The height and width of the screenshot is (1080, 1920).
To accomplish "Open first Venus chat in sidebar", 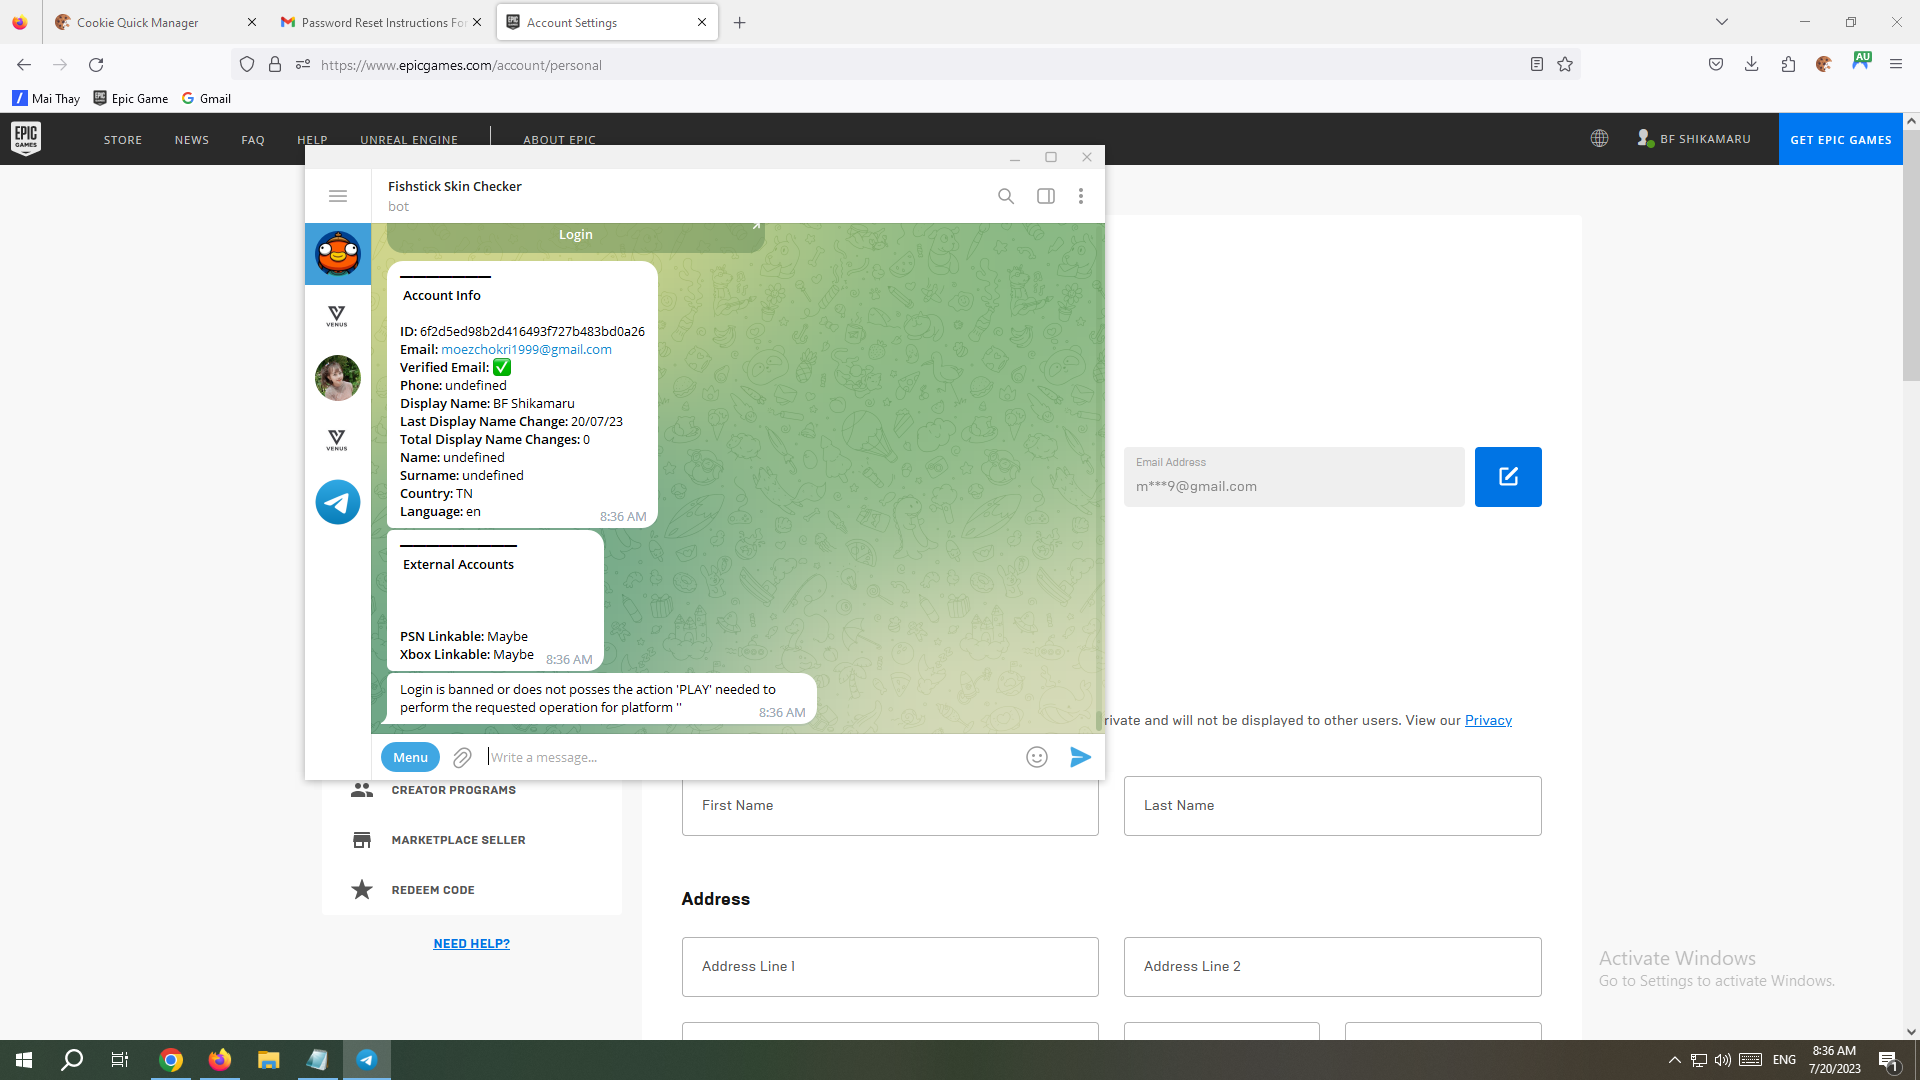I will pyautogui.click(x=337, y=316).
